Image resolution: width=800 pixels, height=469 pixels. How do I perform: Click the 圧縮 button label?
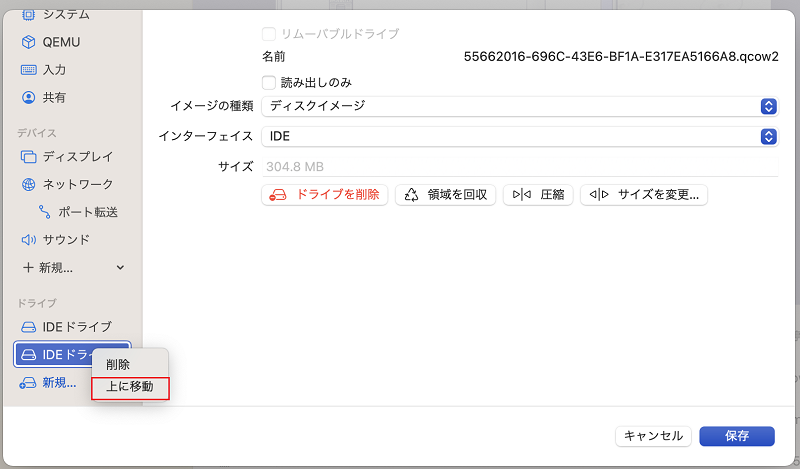pyautogui.click(x=552, y=194)
